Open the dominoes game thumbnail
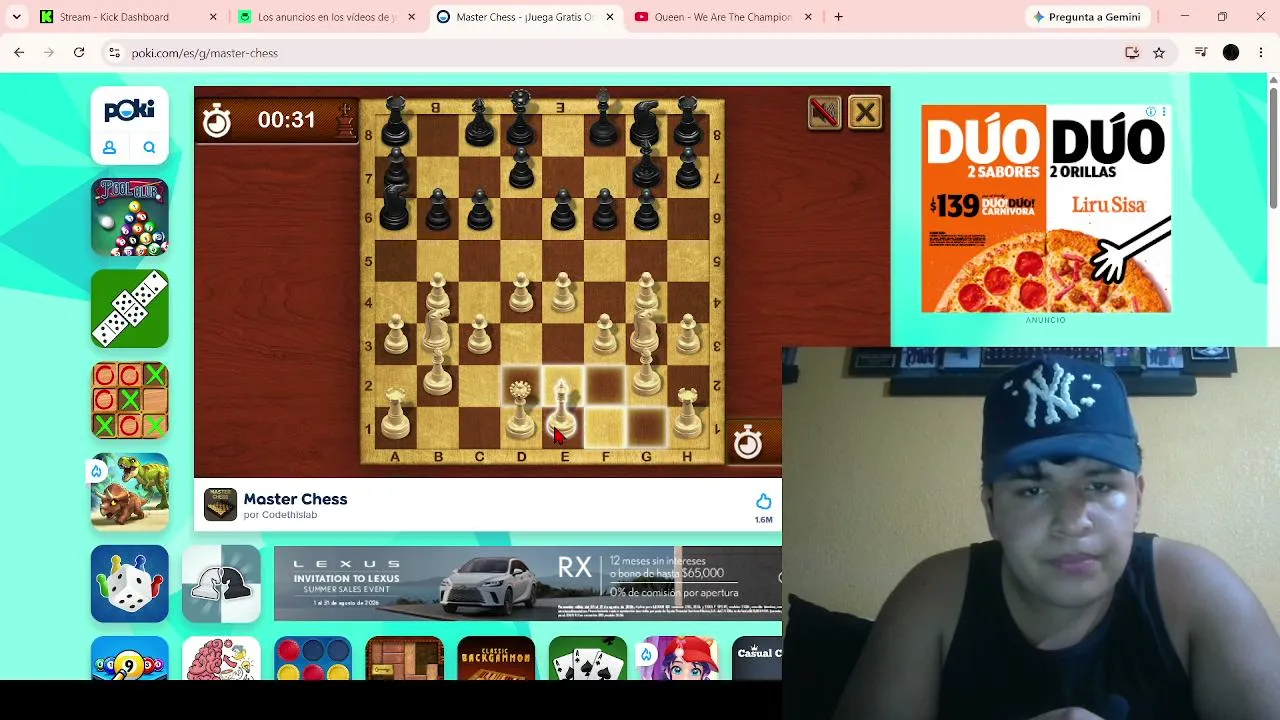This screenshot has height=720, width=1280. (x=130, y=309)
